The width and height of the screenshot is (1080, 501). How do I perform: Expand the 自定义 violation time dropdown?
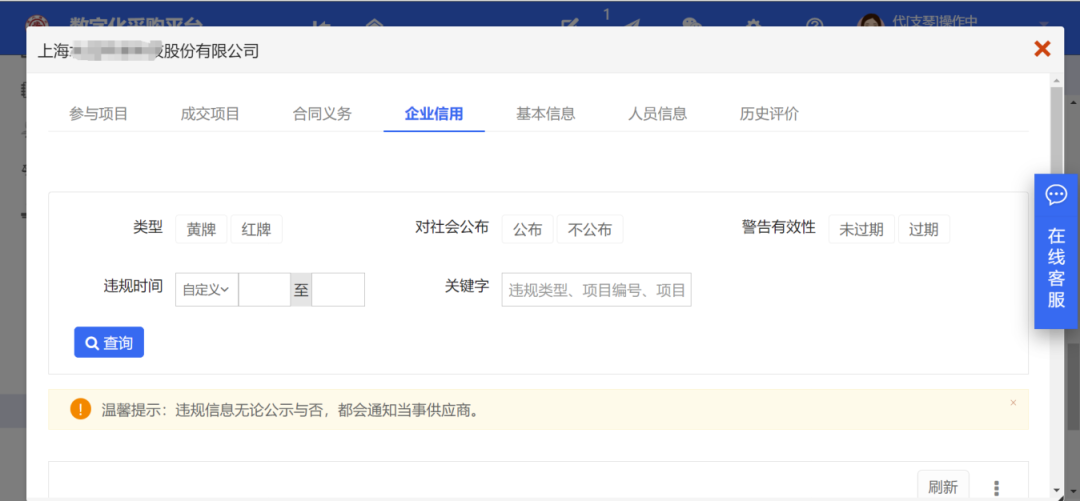206,290
